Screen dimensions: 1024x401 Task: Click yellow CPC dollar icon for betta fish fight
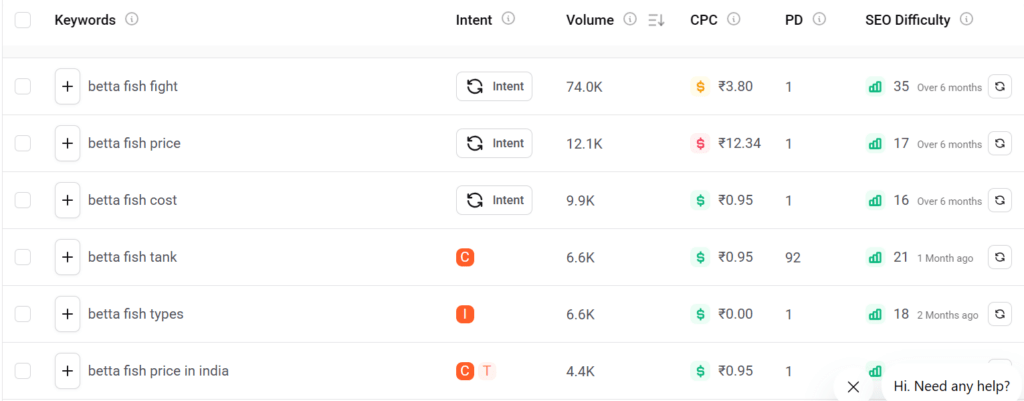tap(700, 86)
